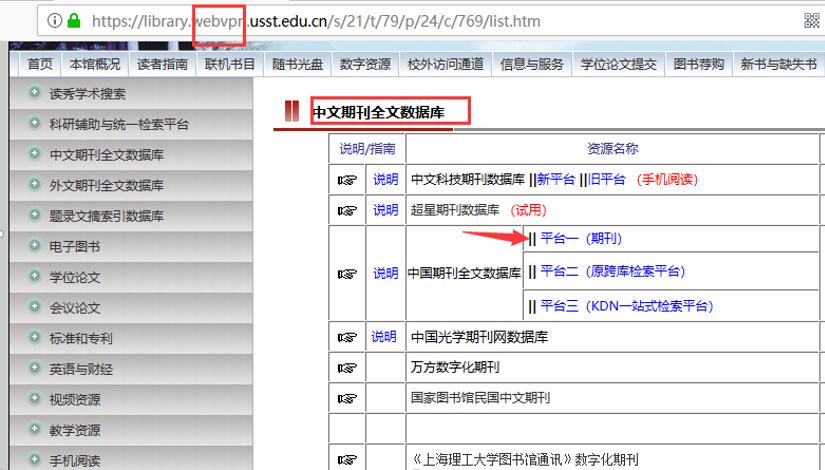Click the plus icon beside 视频资源

[x=34, y=400]
